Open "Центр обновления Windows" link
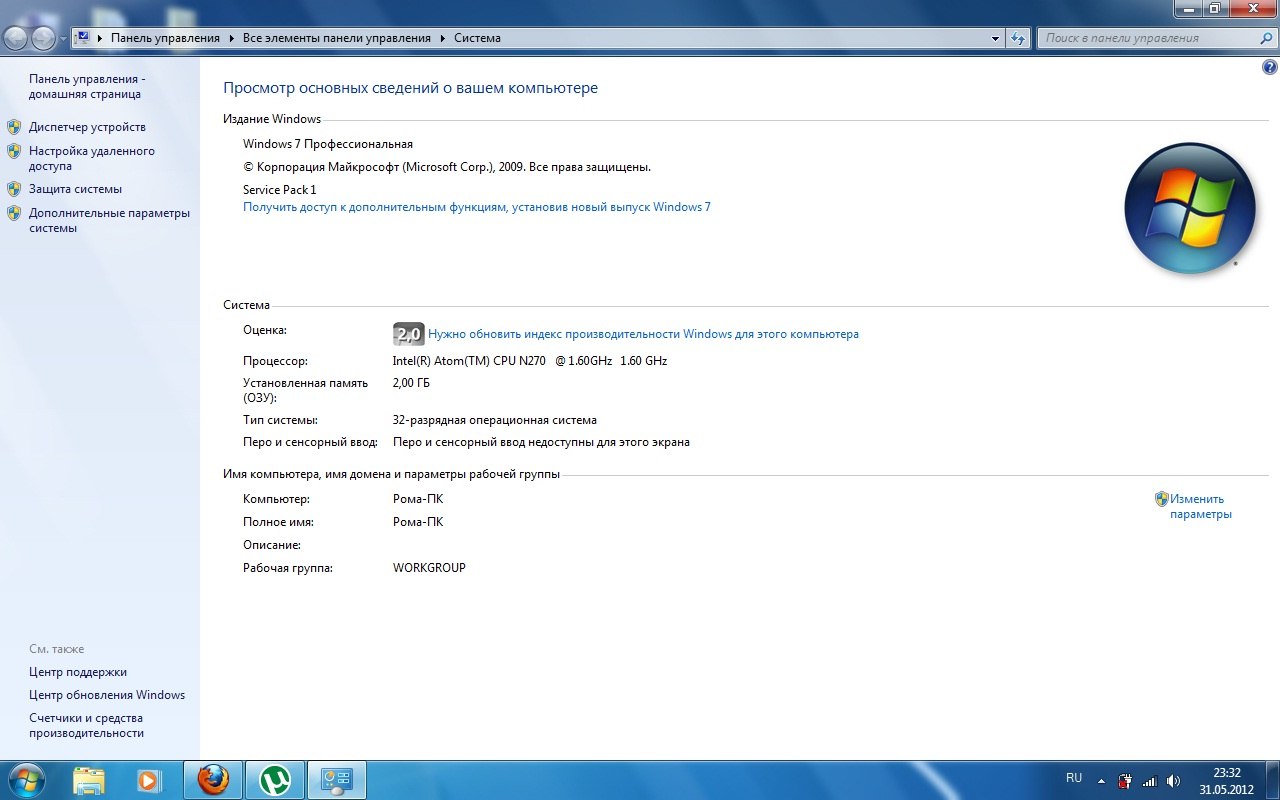 coord(107,695)
